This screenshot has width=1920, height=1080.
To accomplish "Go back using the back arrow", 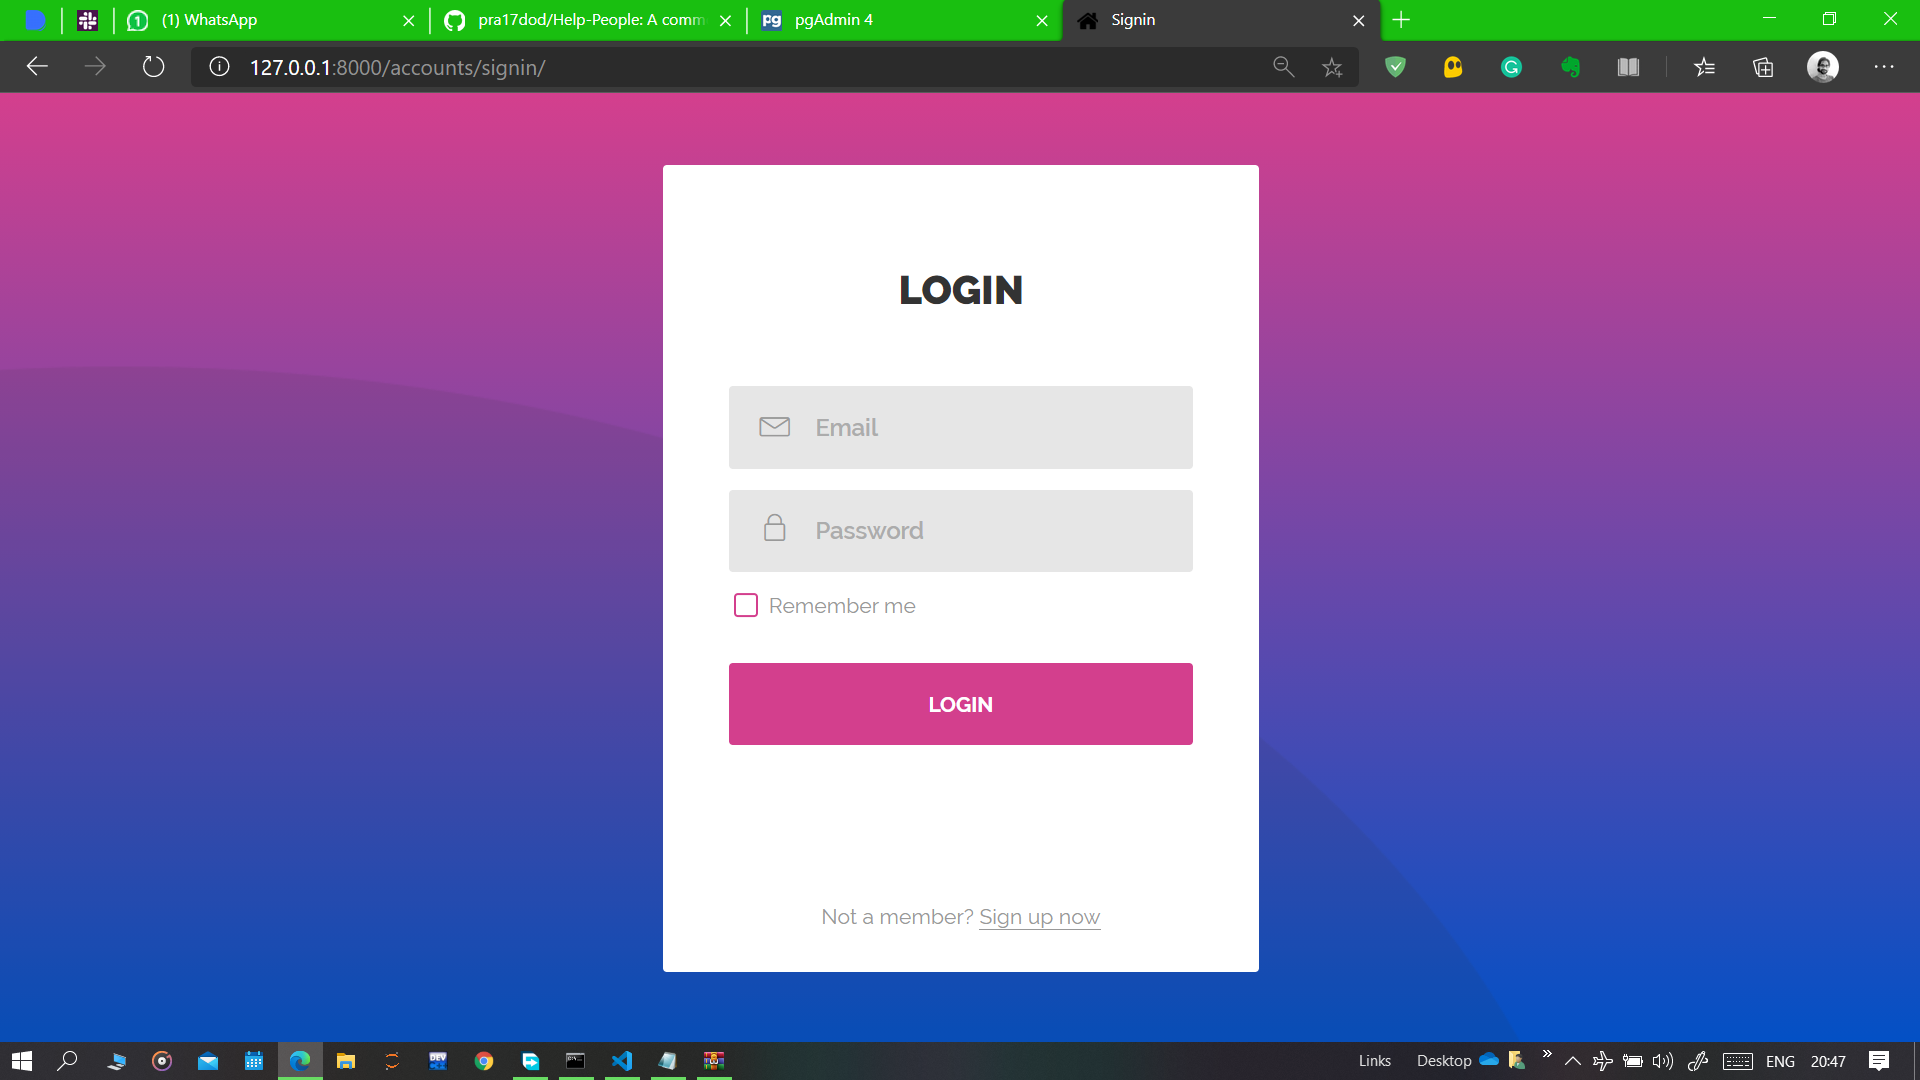I will pos(37,67).
